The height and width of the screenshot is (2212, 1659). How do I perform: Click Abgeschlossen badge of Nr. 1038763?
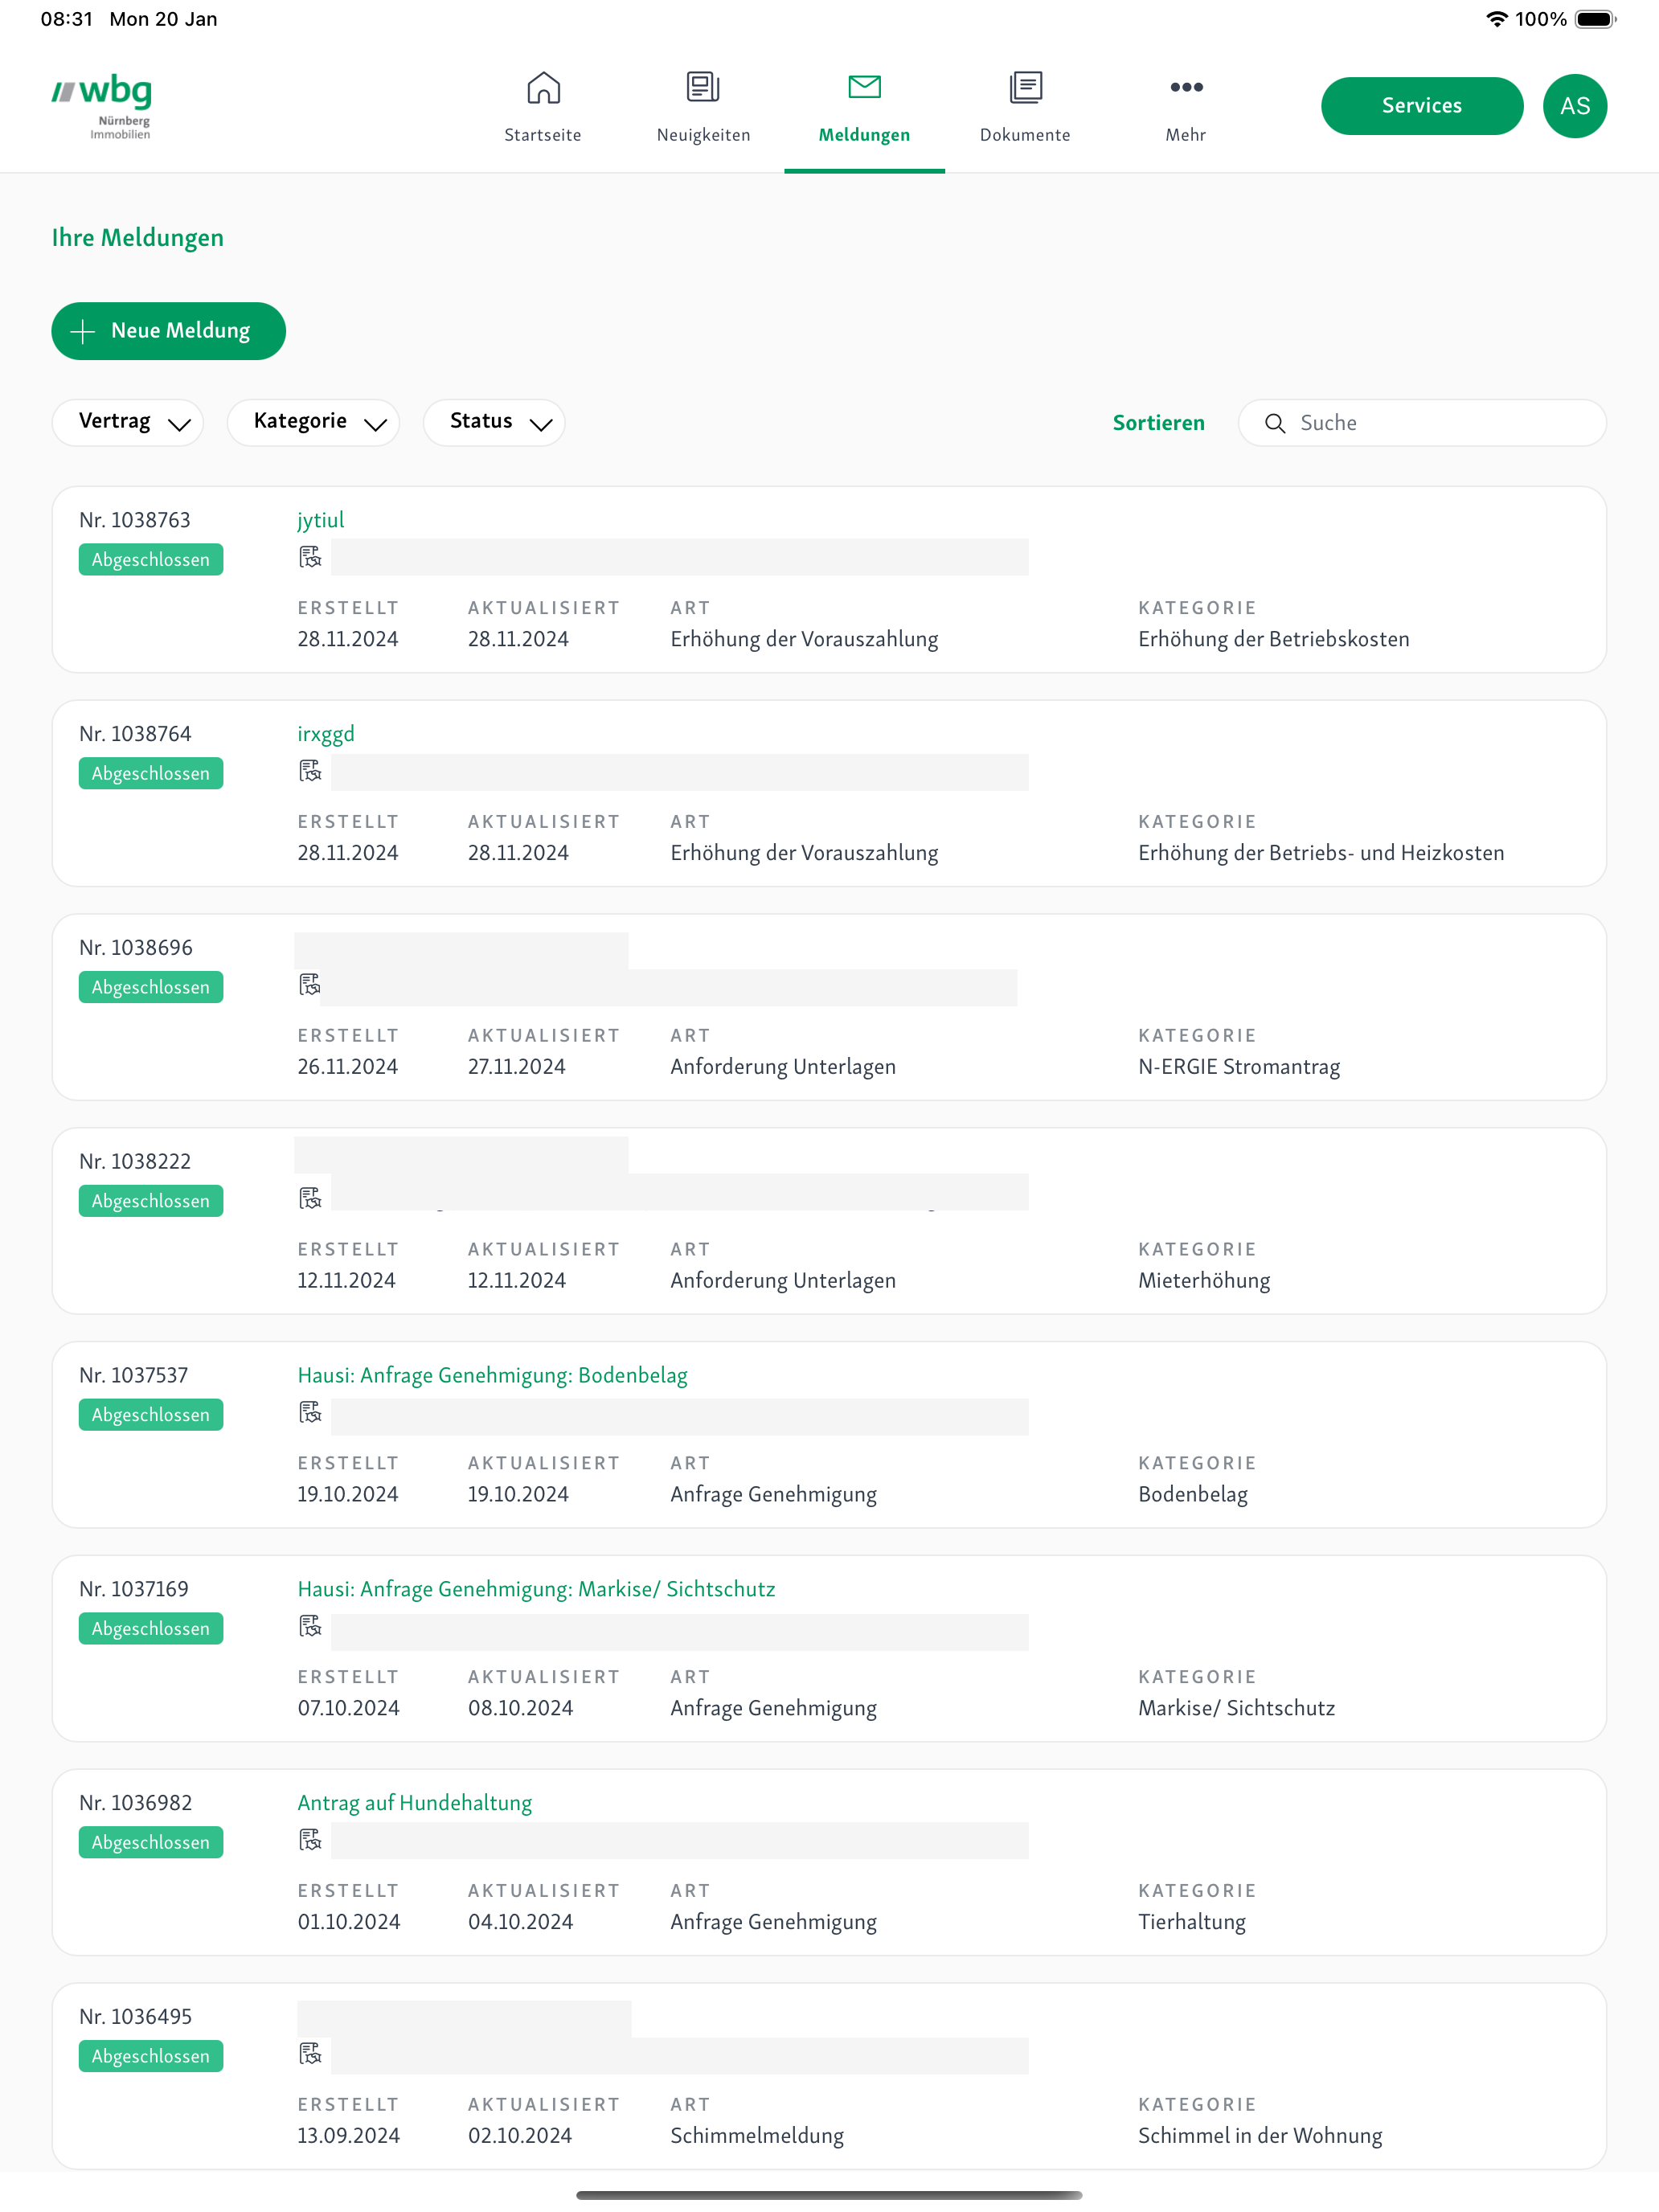151,560
